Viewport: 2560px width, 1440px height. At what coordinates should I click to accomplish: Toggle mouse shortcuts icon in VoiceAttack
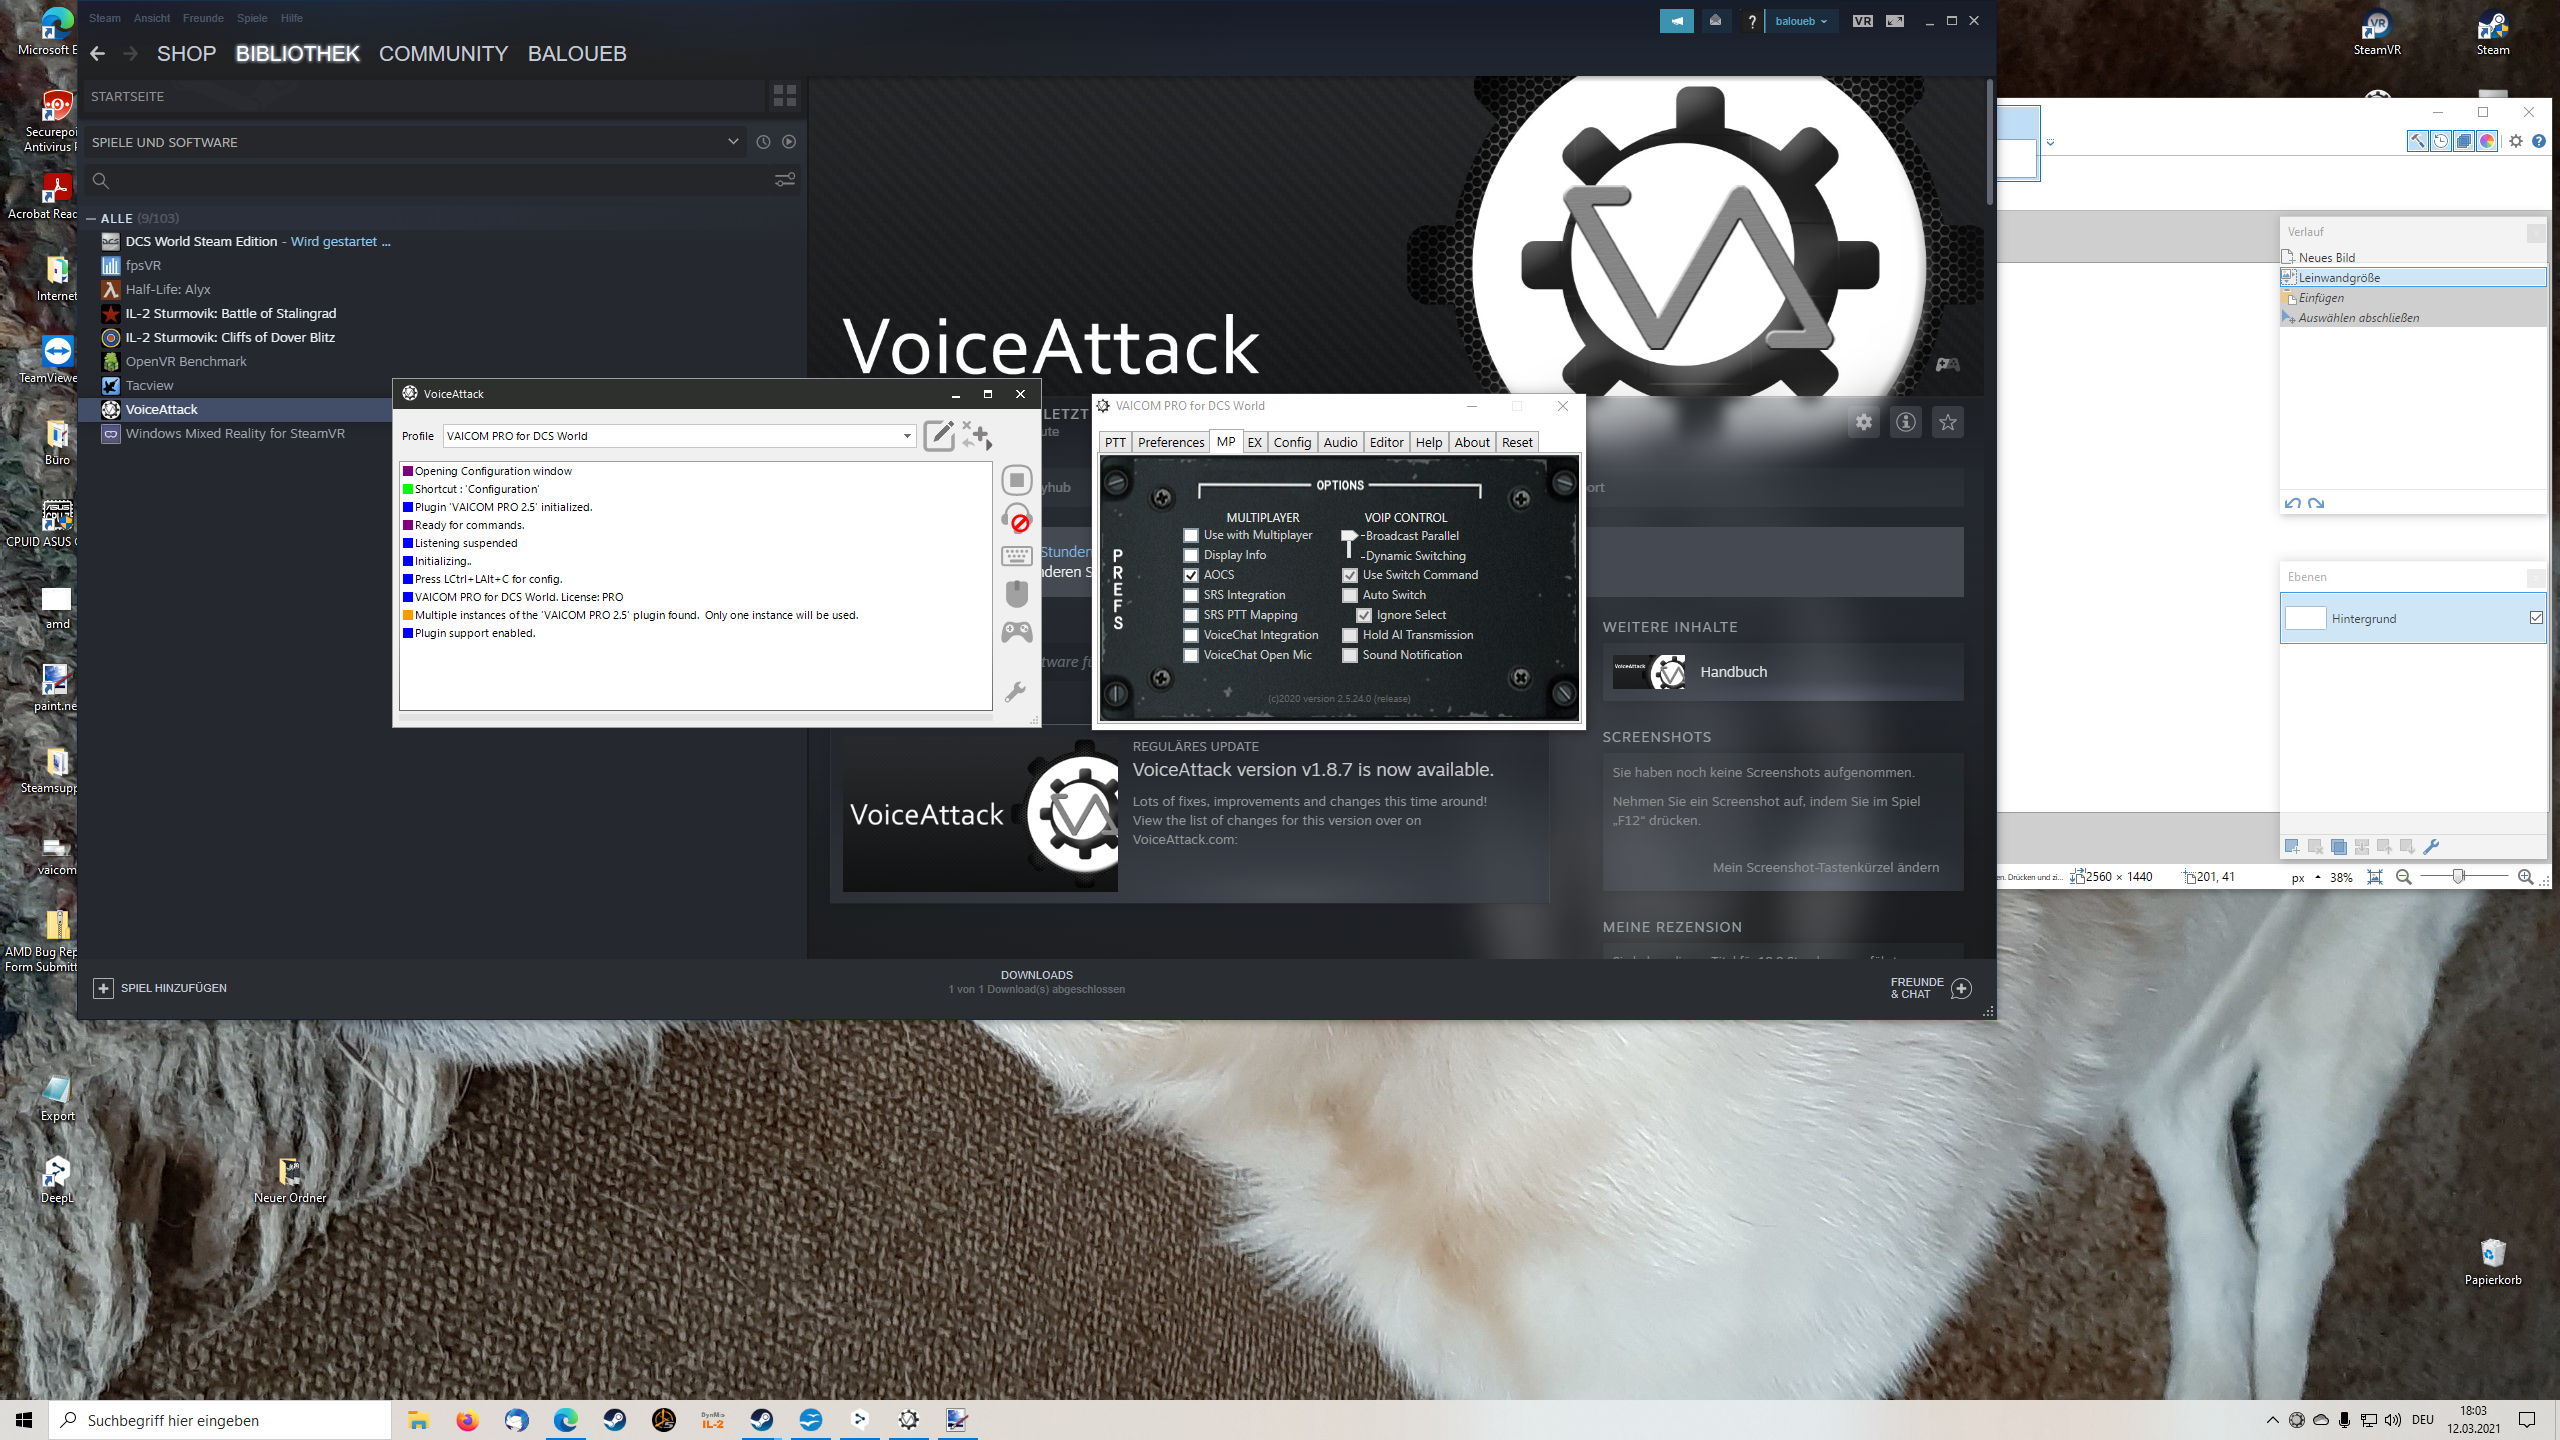(1017, 594)
